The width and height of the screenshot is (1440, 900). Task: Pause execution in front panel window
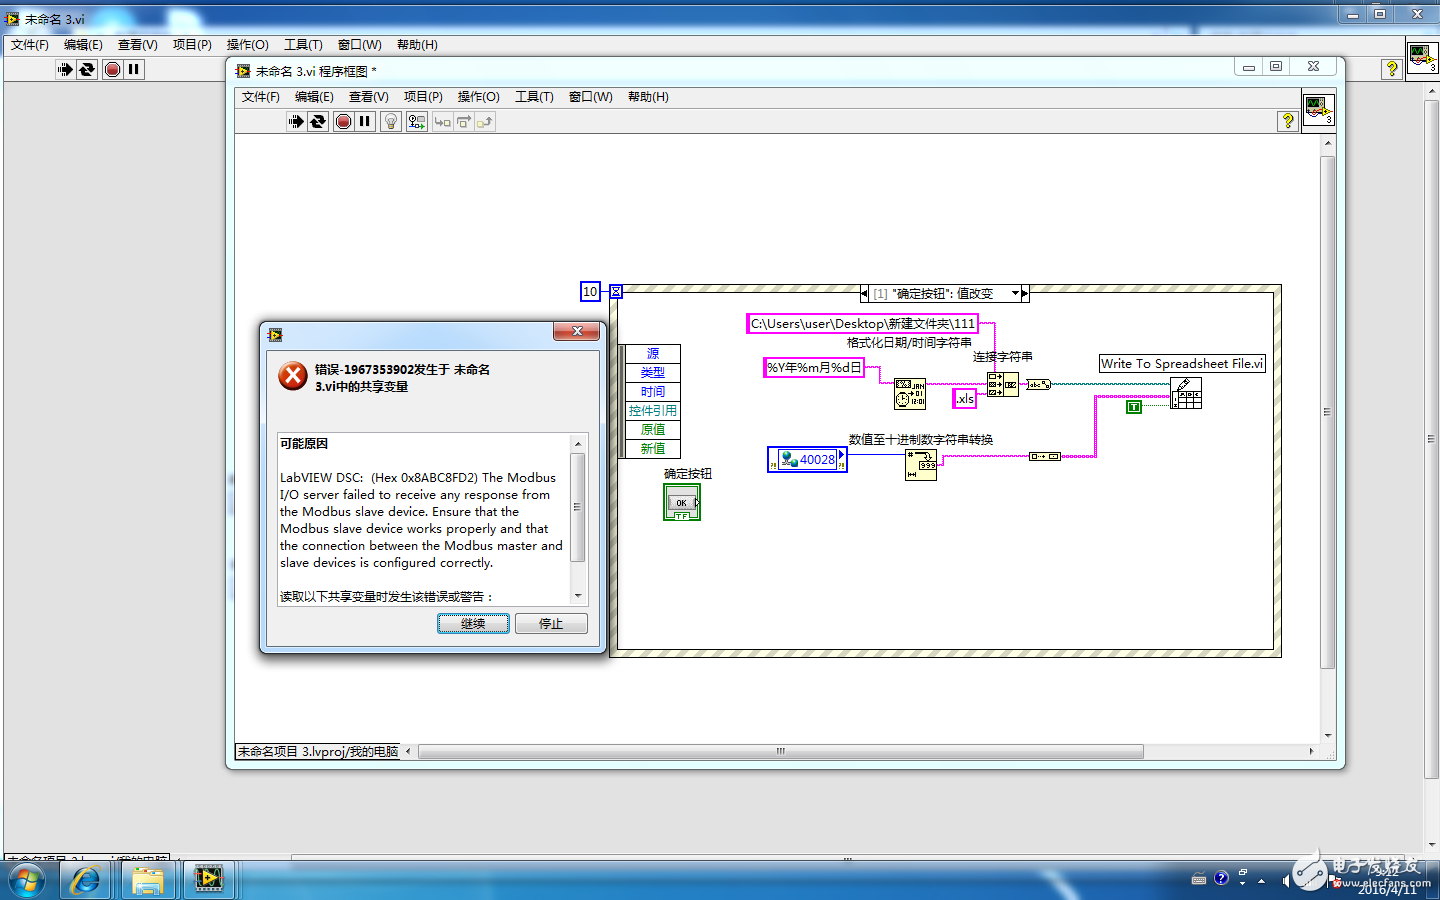click(134, 69)
